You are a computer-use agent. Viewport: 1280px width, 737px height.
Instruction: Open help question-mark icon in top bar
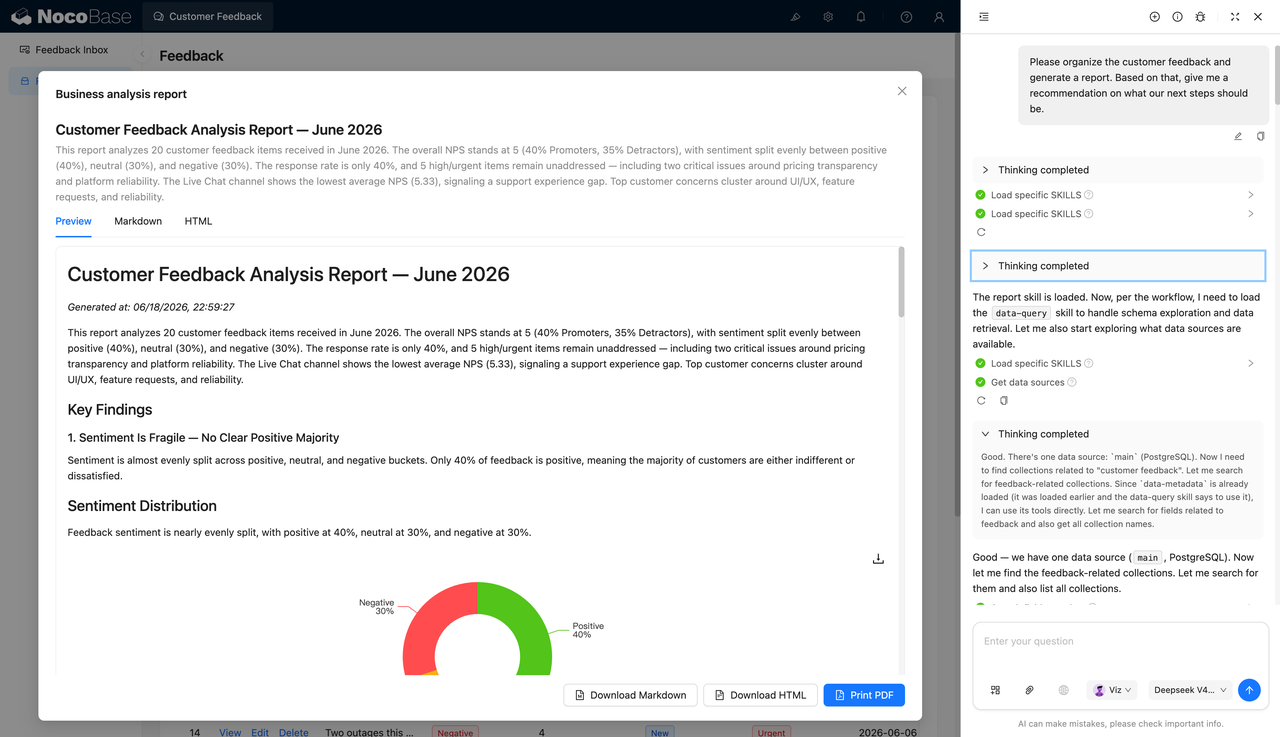(906, 17)
